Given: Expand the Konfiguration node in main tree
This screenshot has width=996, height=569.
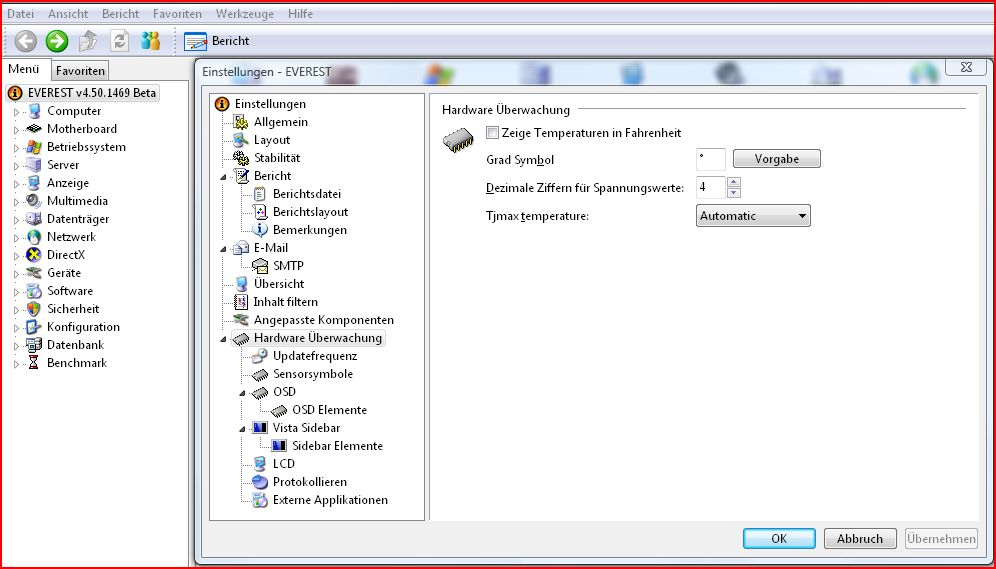Looking at the screenshot, I should point(17,328).
